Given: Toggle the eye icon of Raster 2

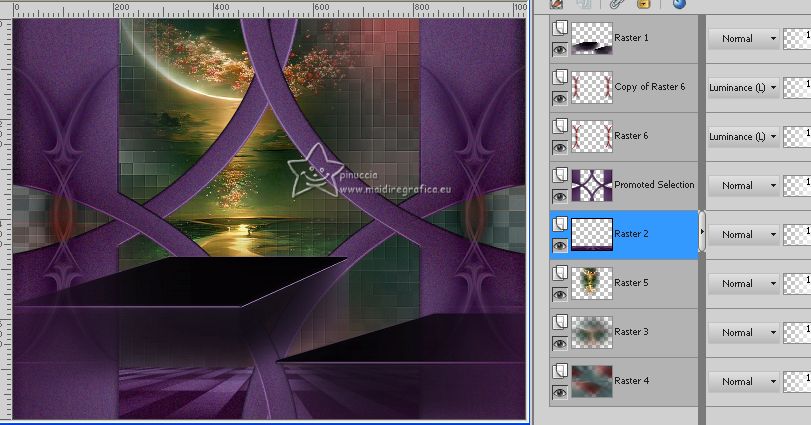Looking at the screenshot, I should click(560, 246).
